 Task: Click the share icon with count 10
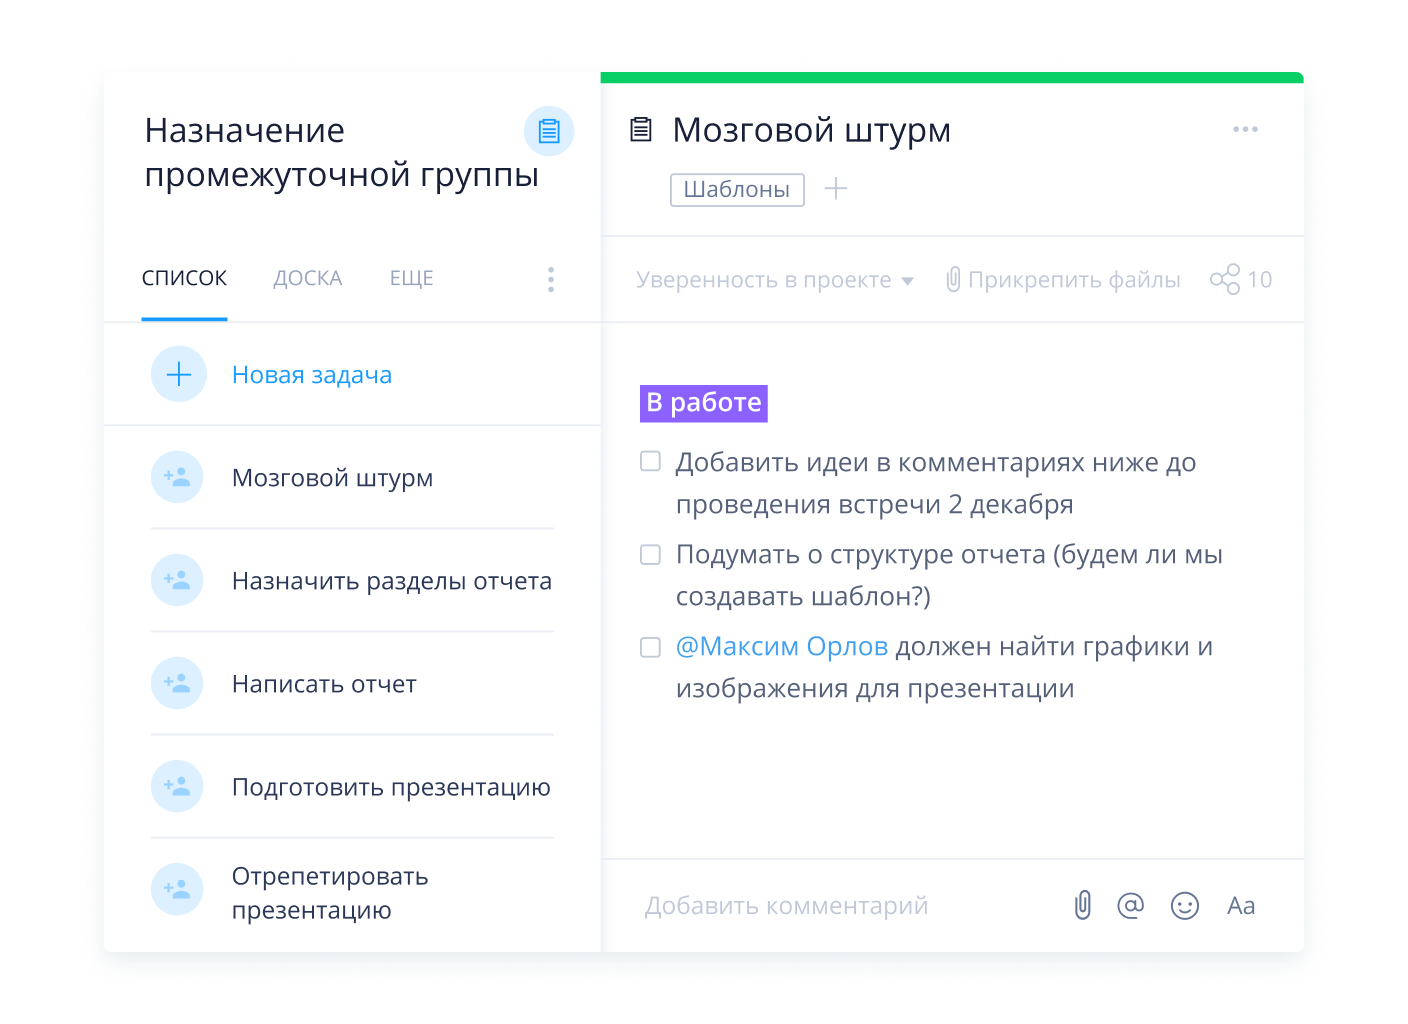[x=1224, y=279]
